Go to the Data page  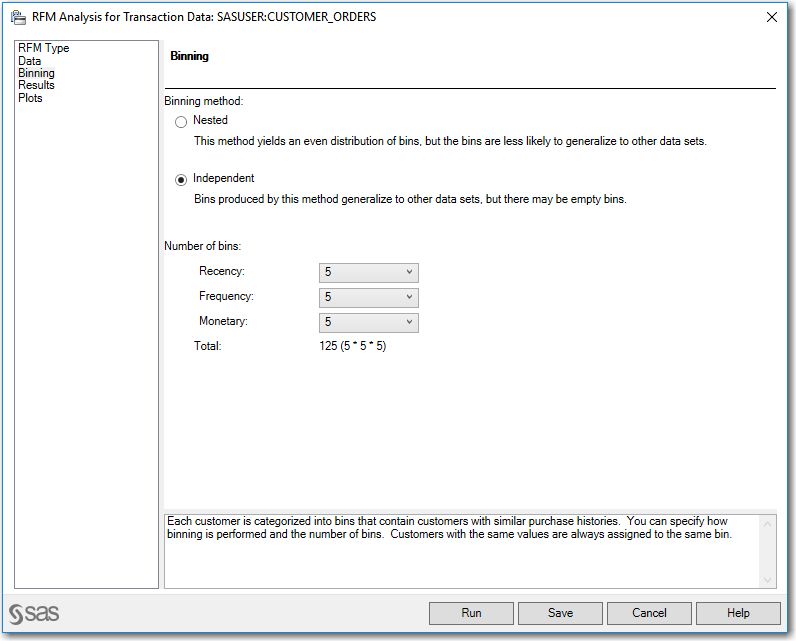[29, 61]
